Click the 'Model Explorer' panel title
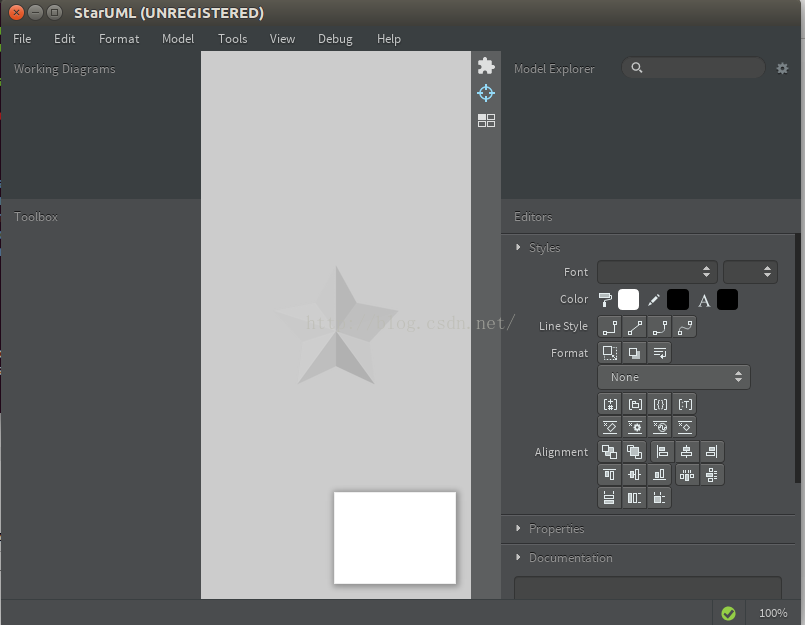The height and width of the screenshot is (625, 805). (x=554, y=69)
